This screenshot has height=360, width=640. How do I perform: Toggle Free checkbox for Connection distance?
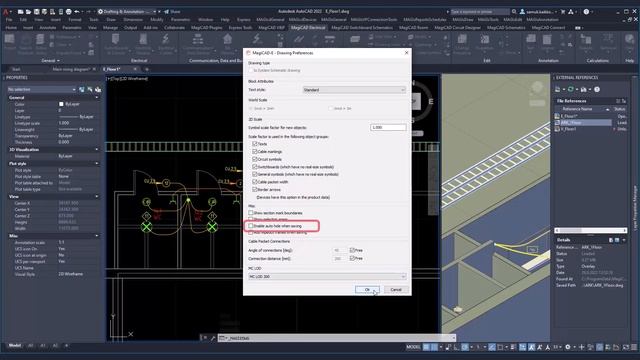pos(352,258)
